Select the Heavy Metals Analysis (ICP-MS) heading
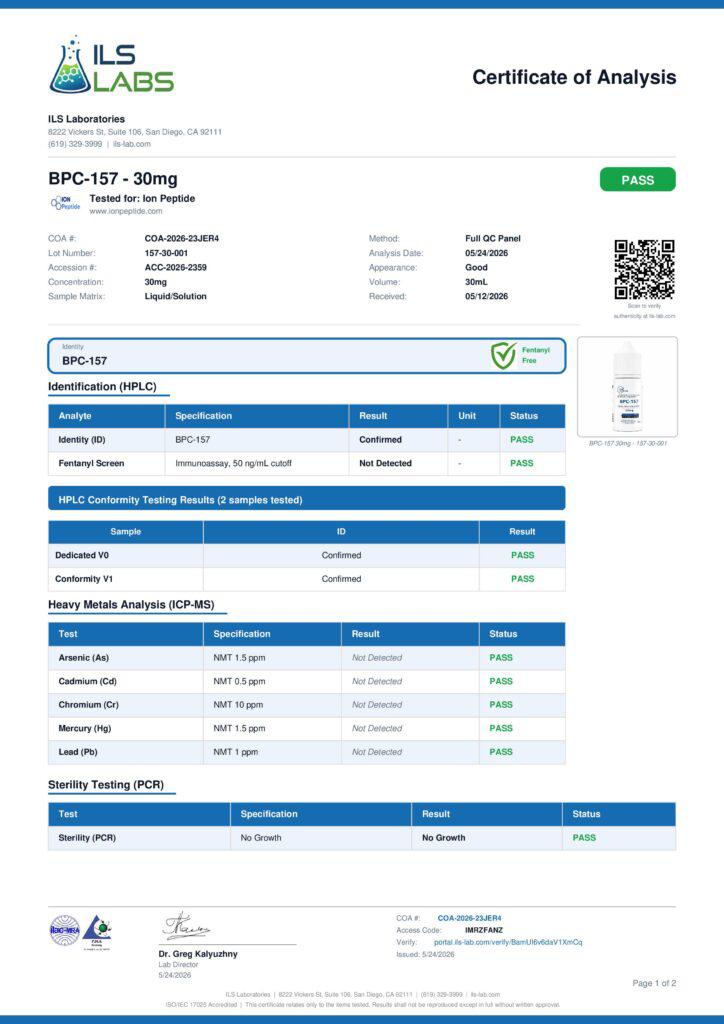This screenshot has height=1024, width=724. [131, 605]
